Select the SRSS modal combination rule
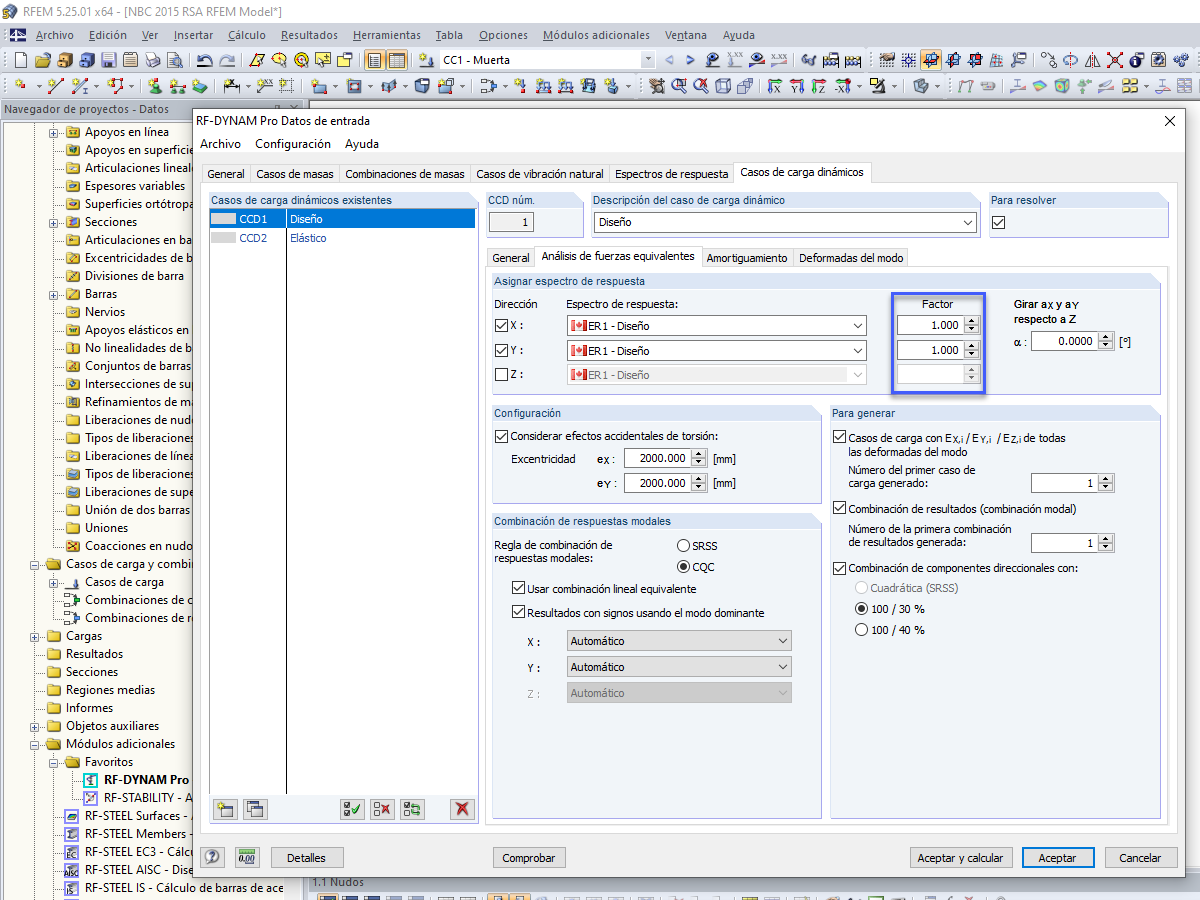The height and width of the screenshot is (900, 1200). pos(684,546)
